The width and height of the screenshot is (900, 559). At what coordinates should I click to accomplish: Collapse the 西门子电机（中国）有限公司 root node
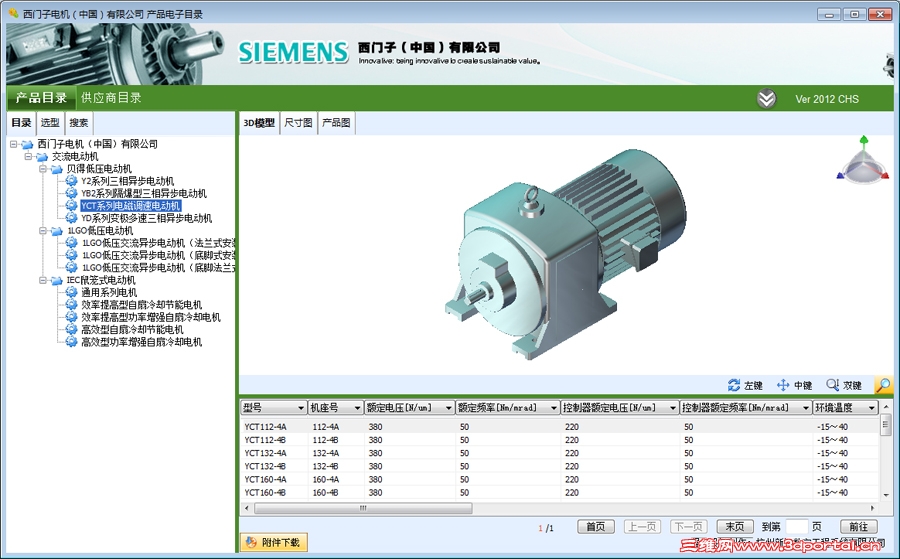[13, 144]
